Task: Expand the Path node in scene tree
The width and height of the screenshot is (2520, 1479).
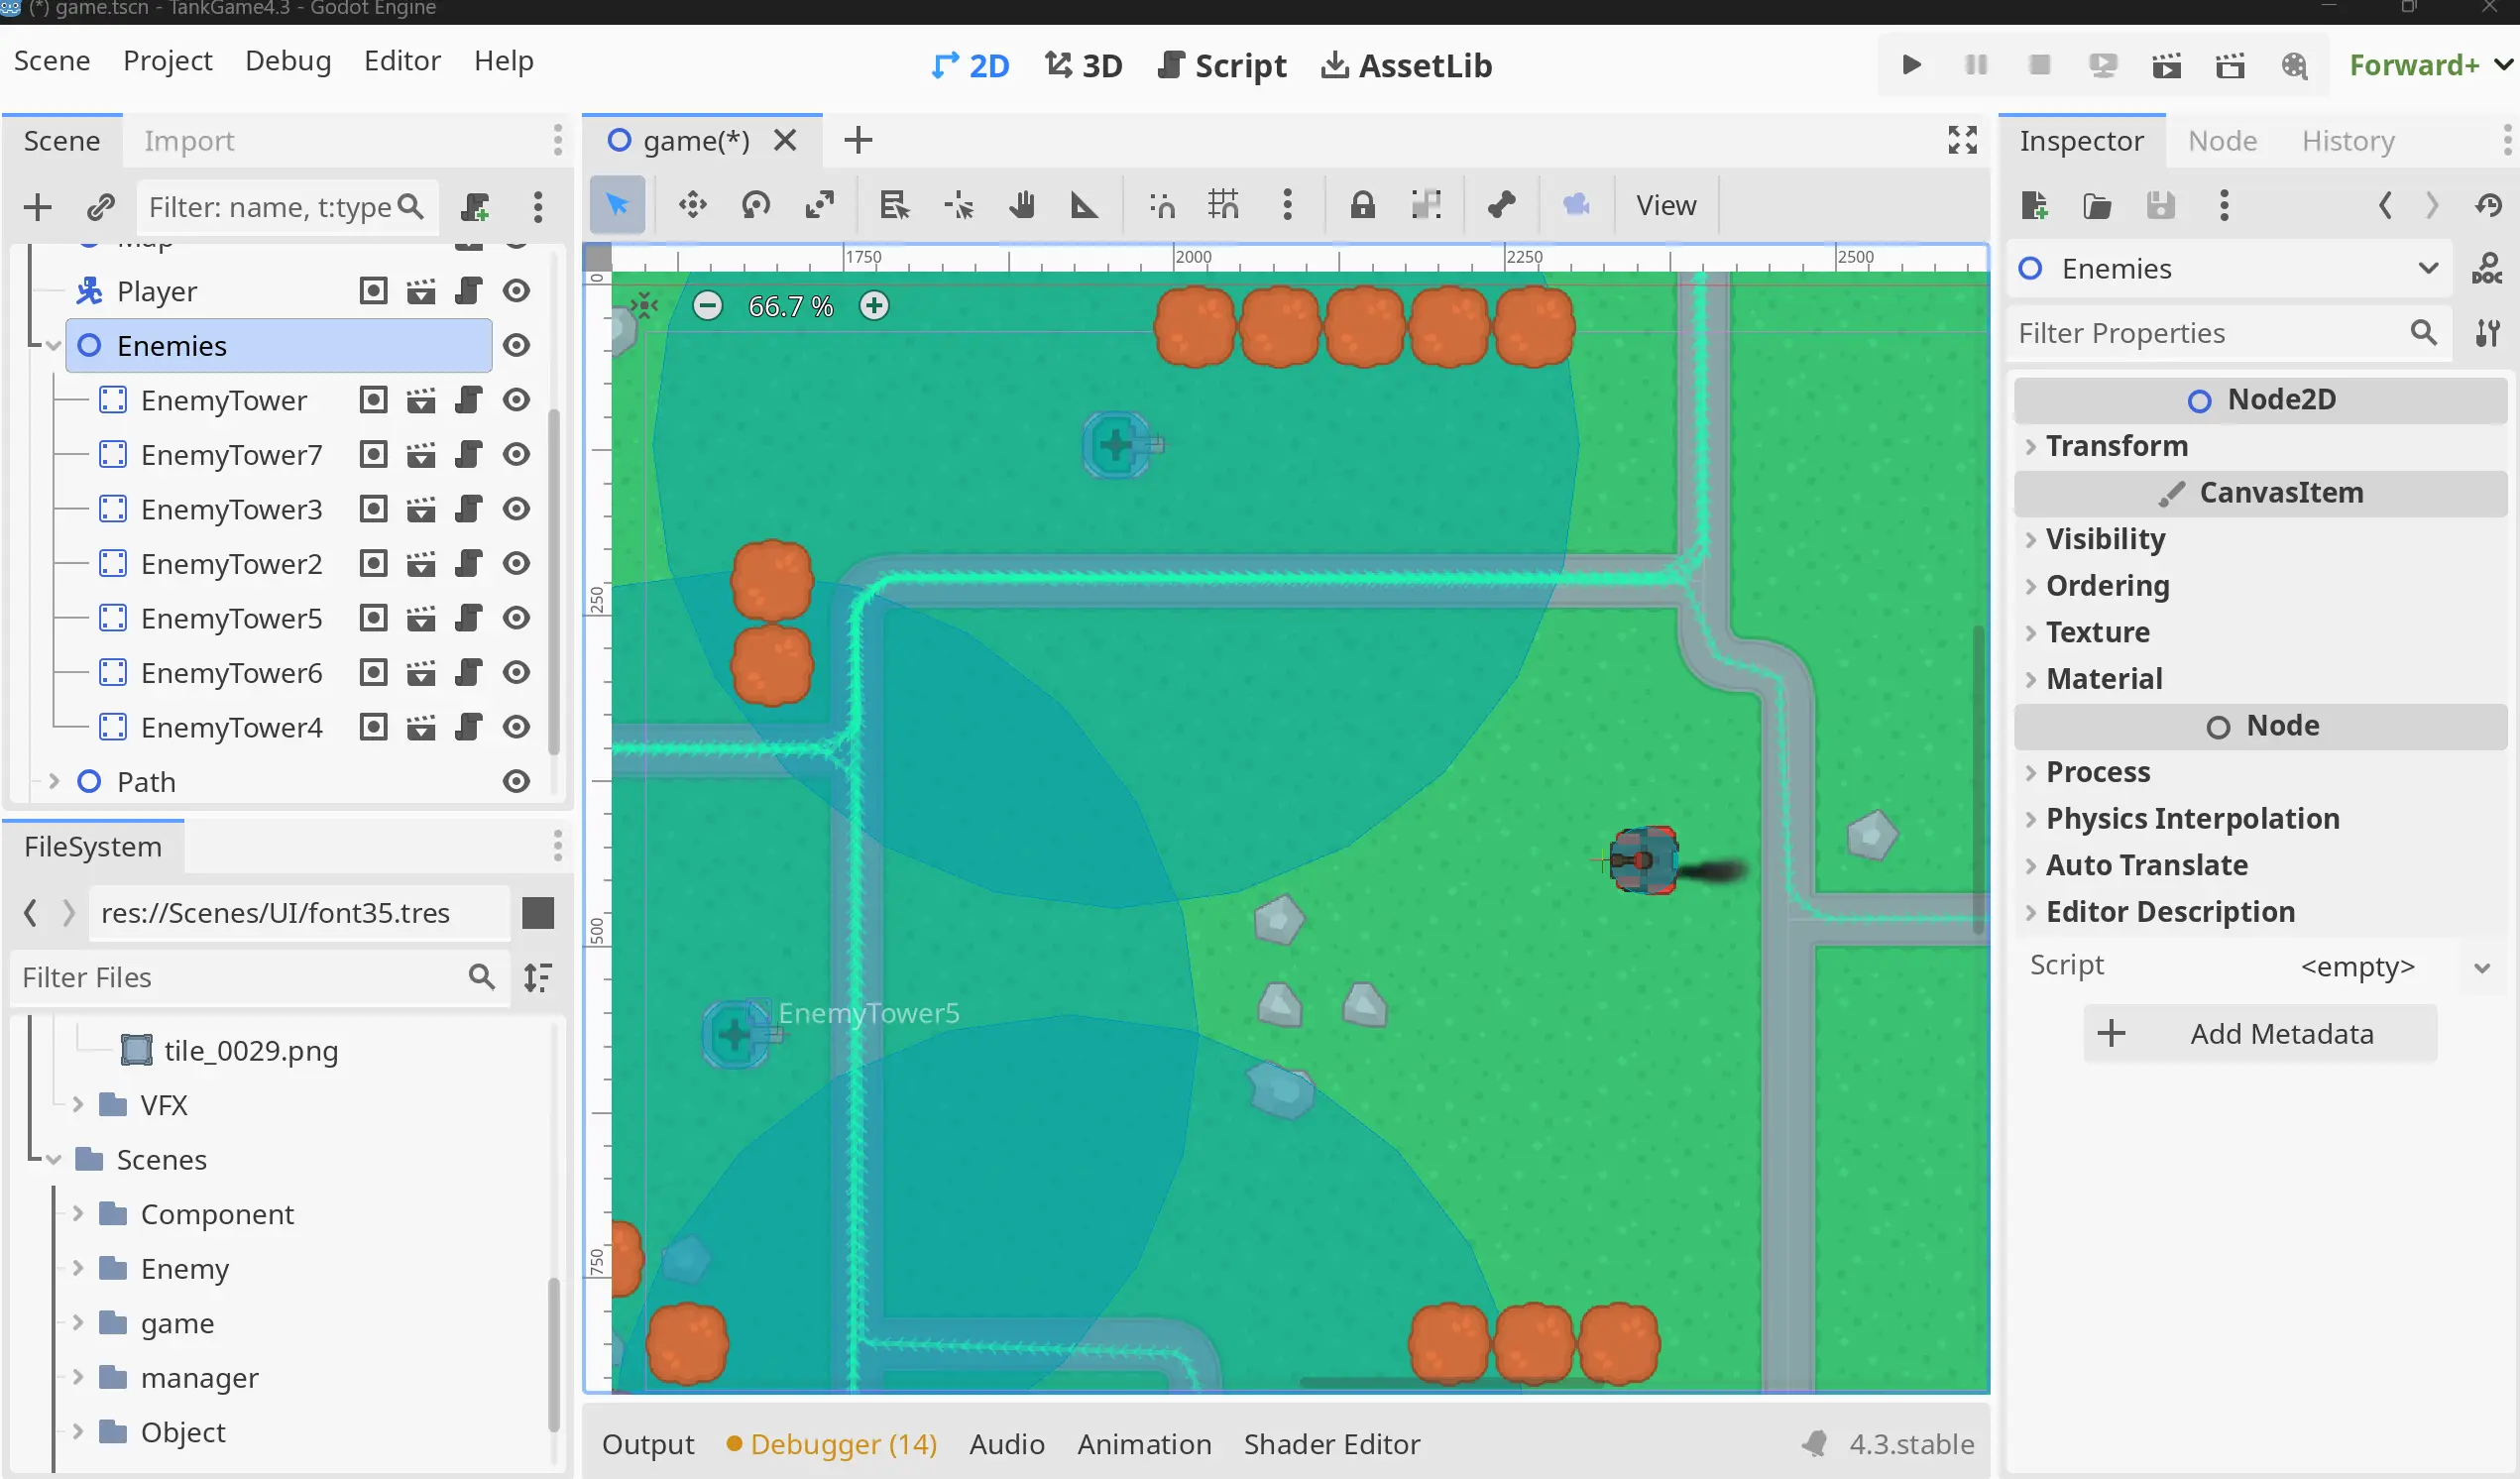Action: [54, 782]
